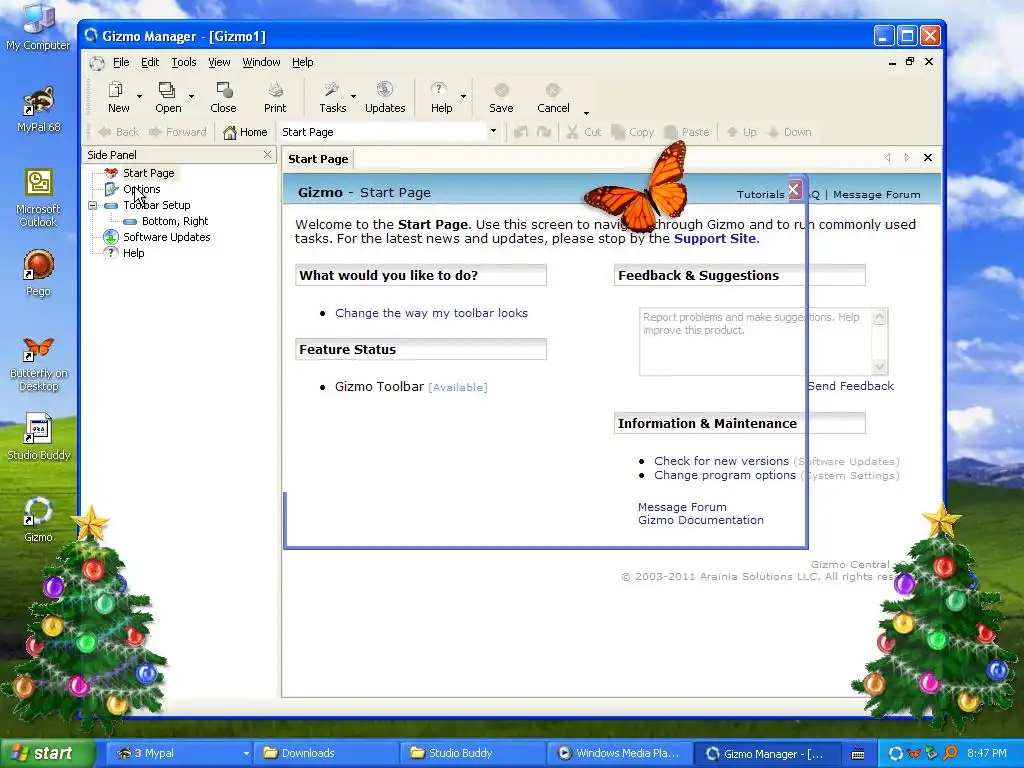Open the Window menu

[261, 62]
